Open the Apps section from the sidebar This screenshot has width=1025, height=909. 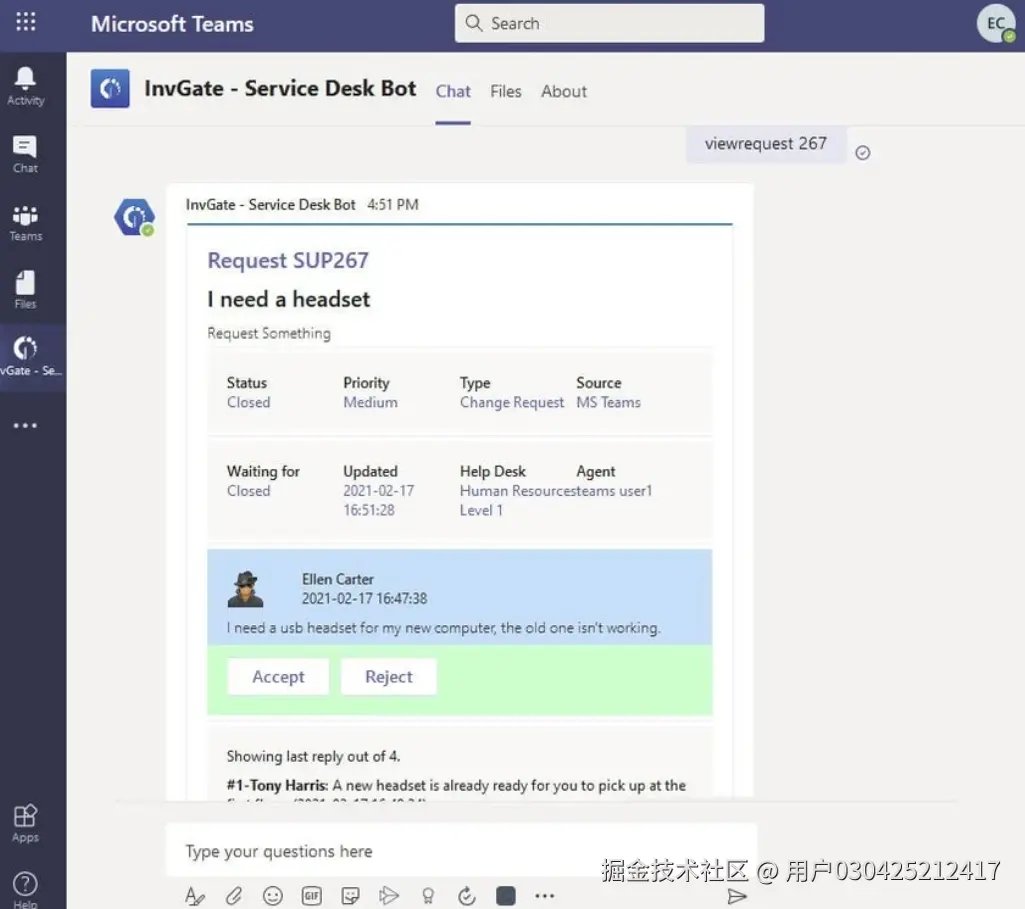(x=24, y=820)
